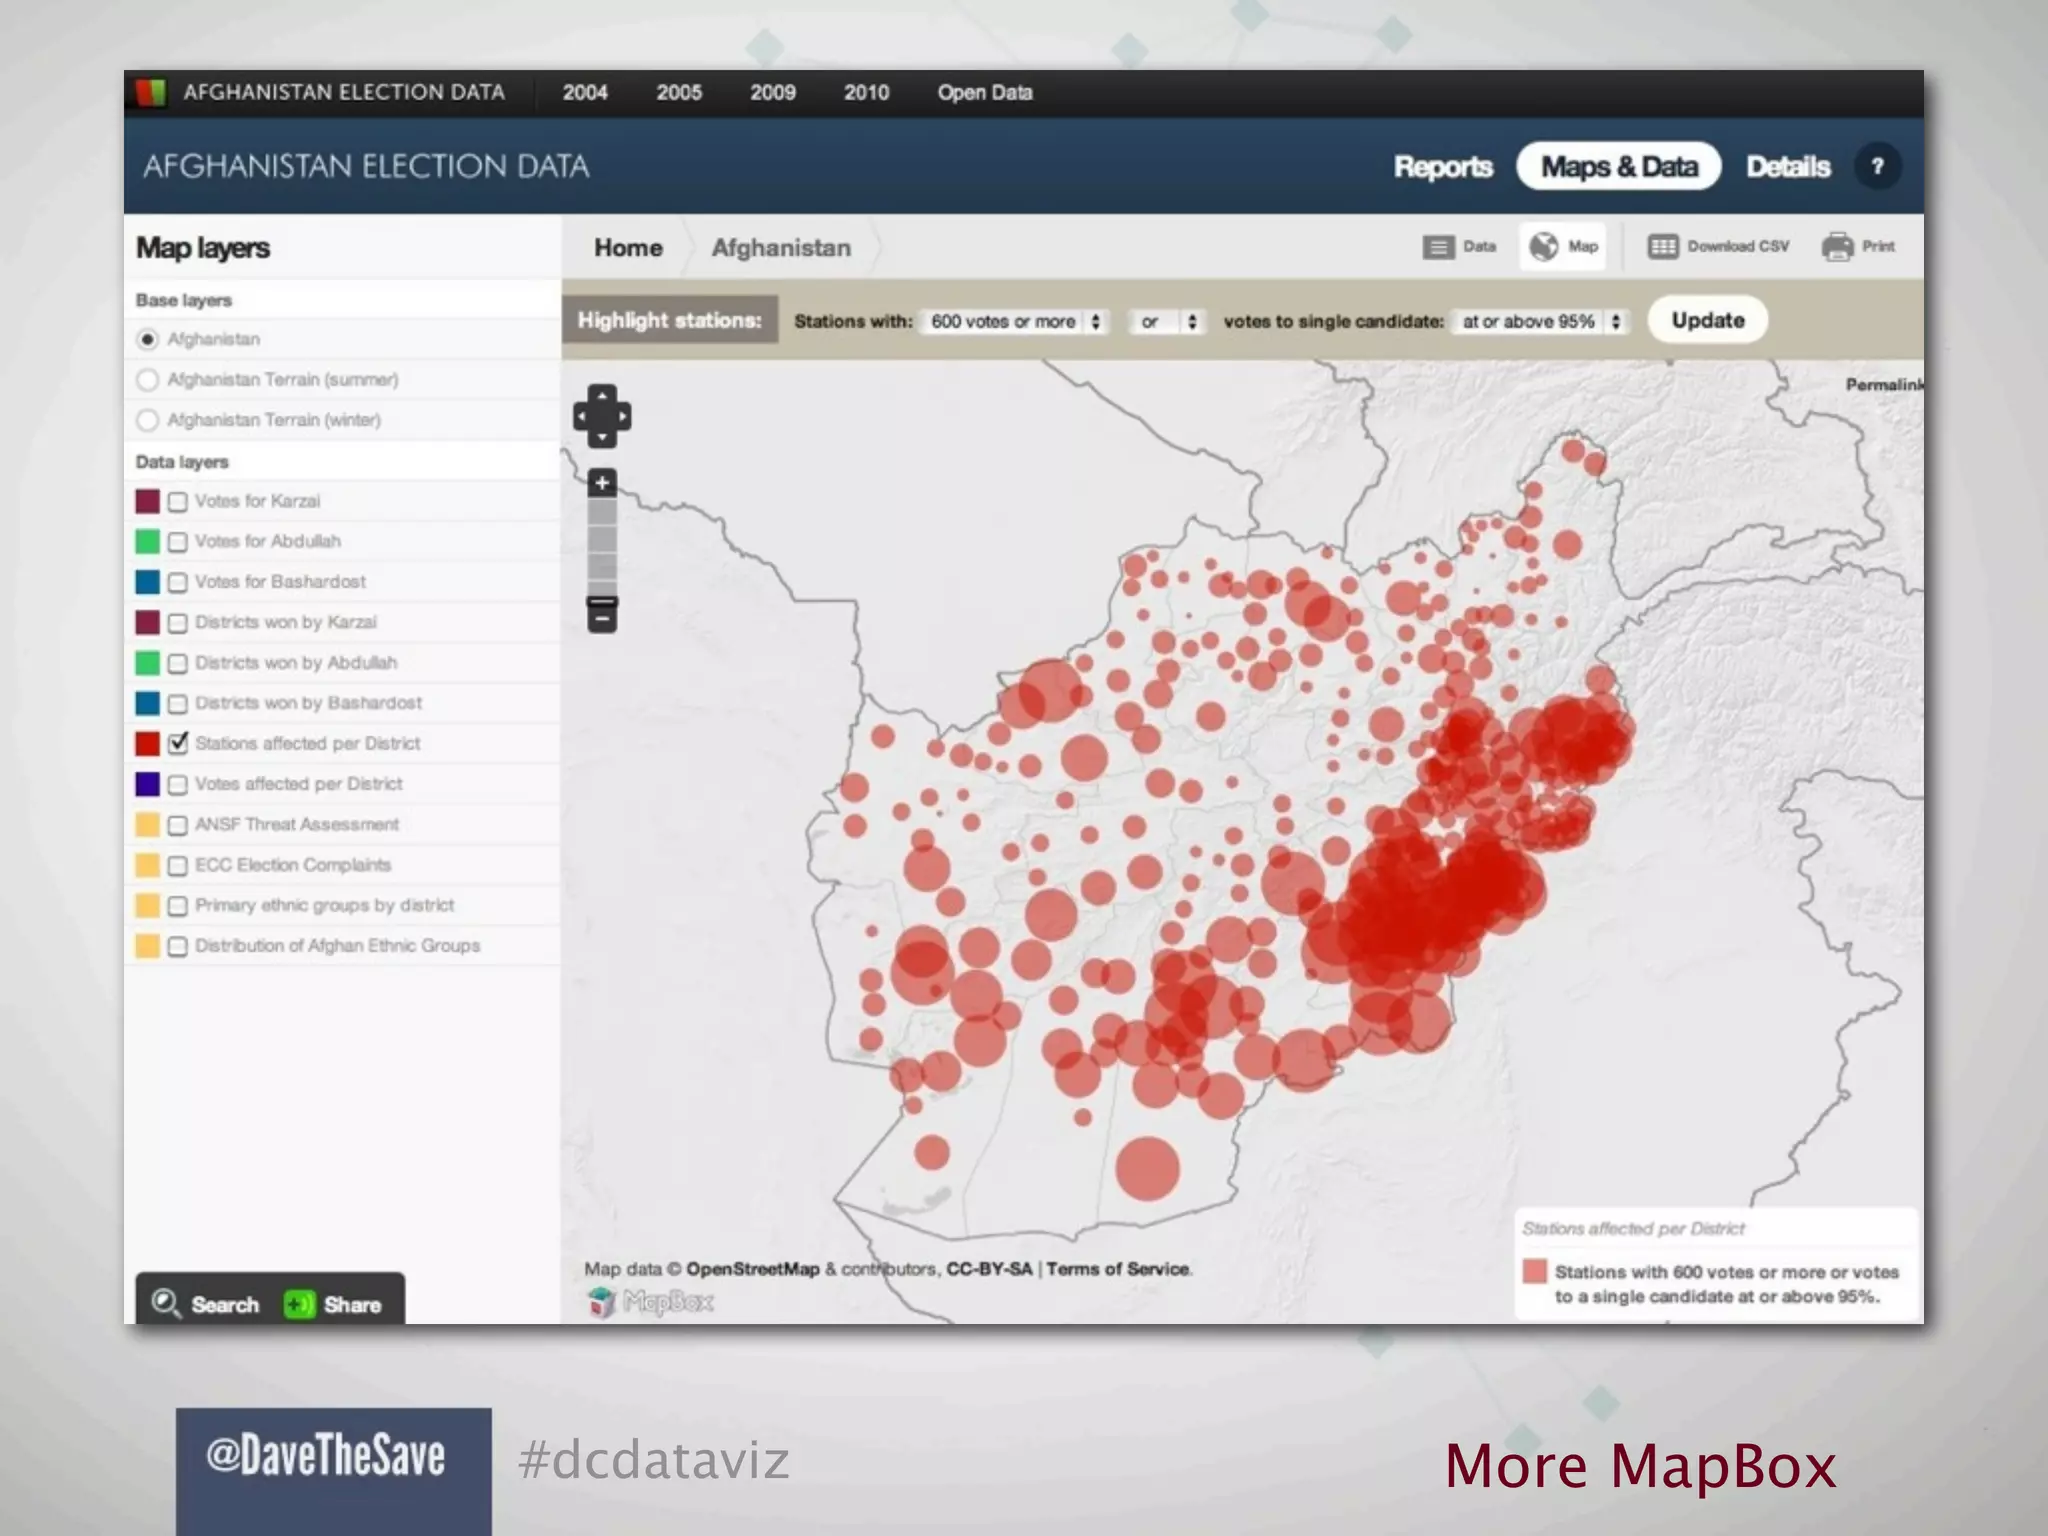Click the Highlight stations label
Image resolution: width=2048 pixels, height=1536 pixels.
pyautogui.click(x=669, y=320)
